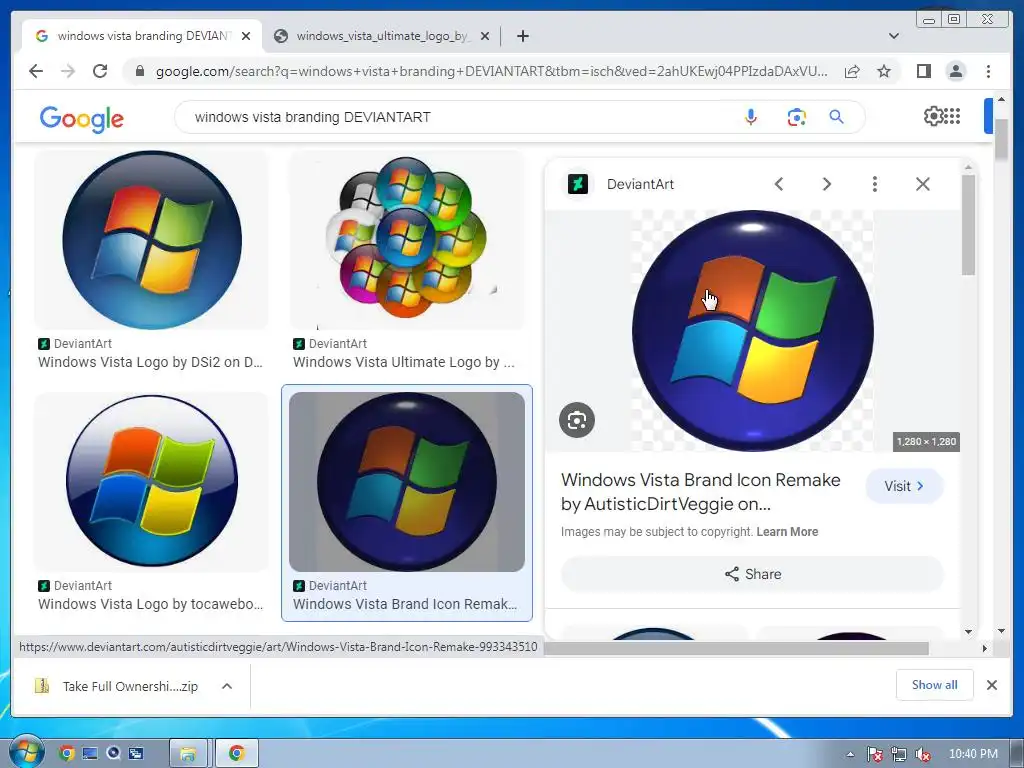Click the page vertical scrollbar thumb
The height and width of the screenshot is (768, 1024).
pos(1000,138)
